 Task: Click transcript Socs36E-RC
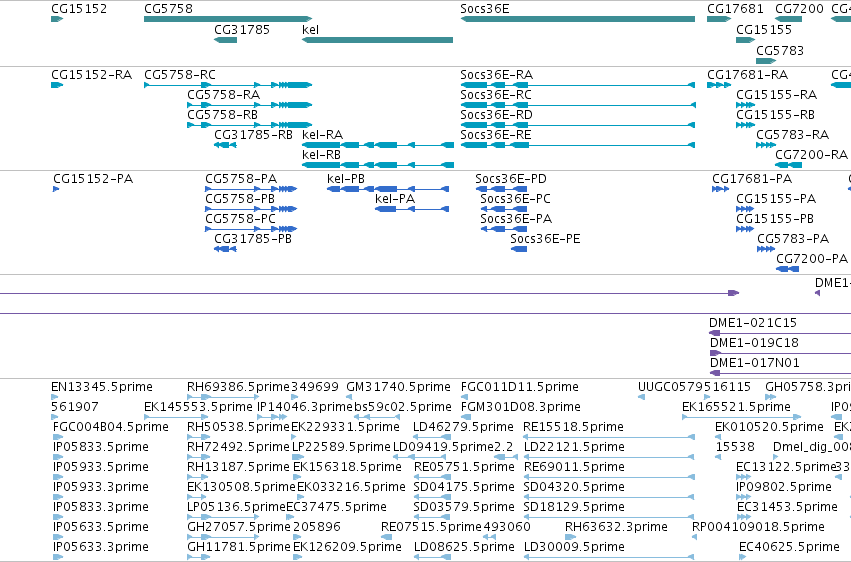tap(577, 105)
